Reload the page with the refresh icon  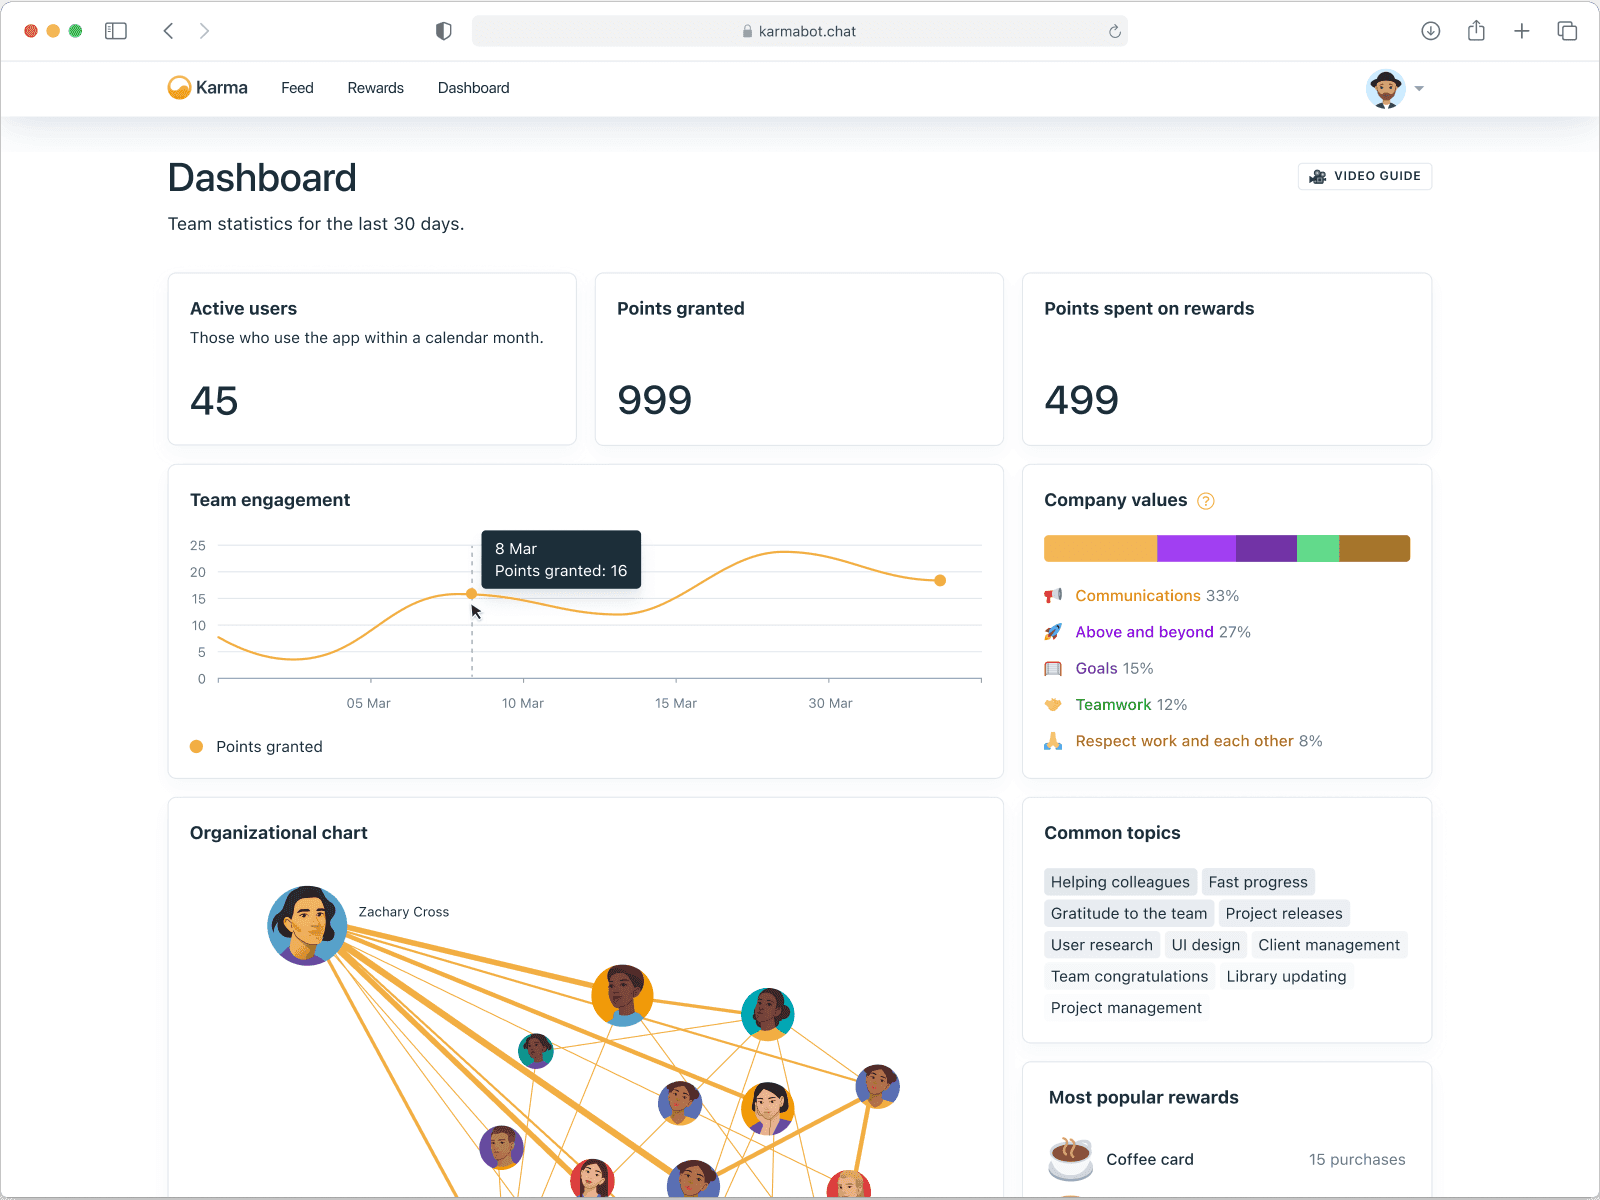[1115, 31]
